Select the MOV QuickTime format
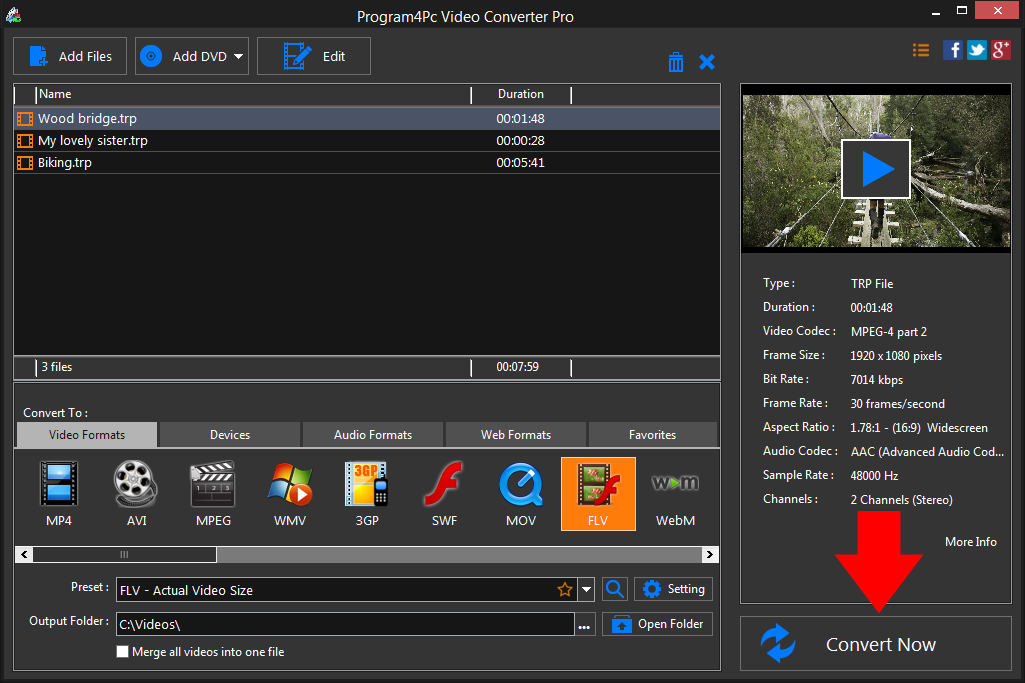 point(521,493)
